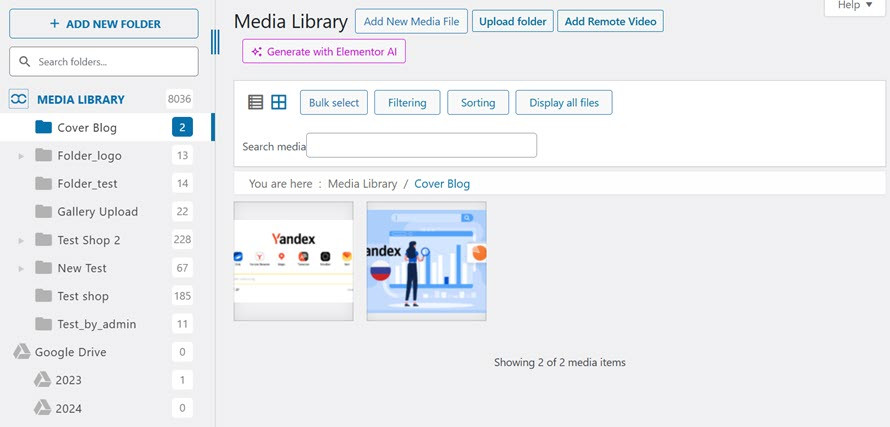The image size is (890, 427).
Task: Open the Help dropdown
Action: pos(855,6)
